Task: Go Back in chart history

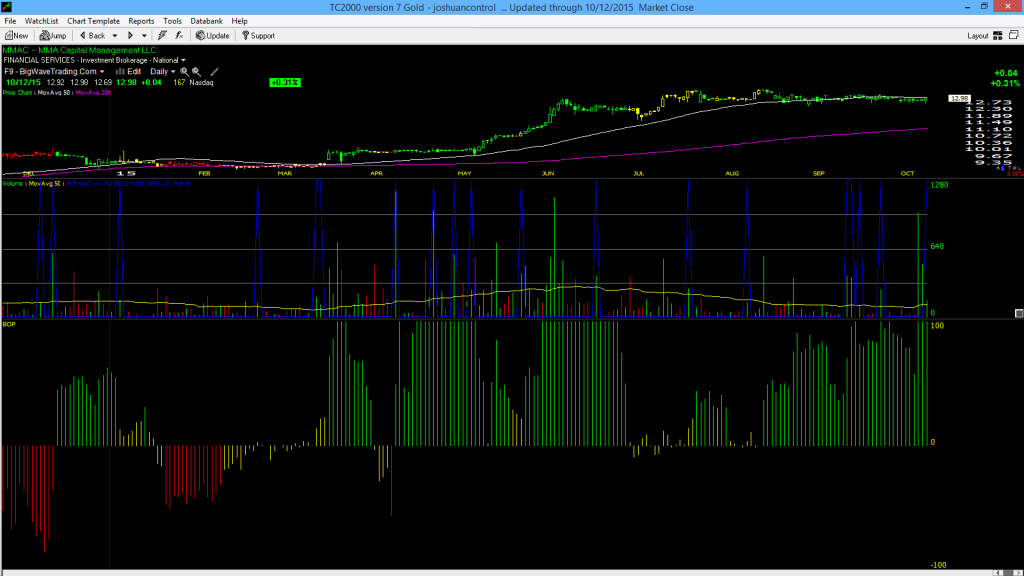Action: click(x=92, y=36)
